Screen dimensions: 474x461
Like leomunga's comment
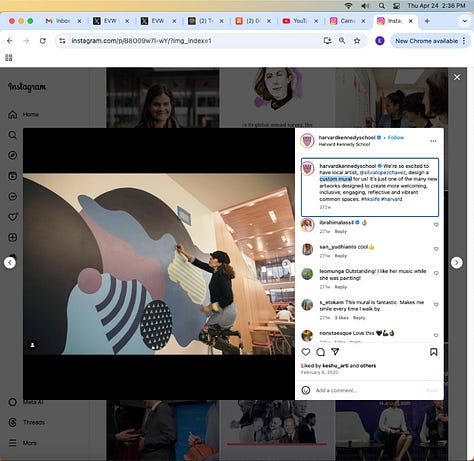point(436,273)
